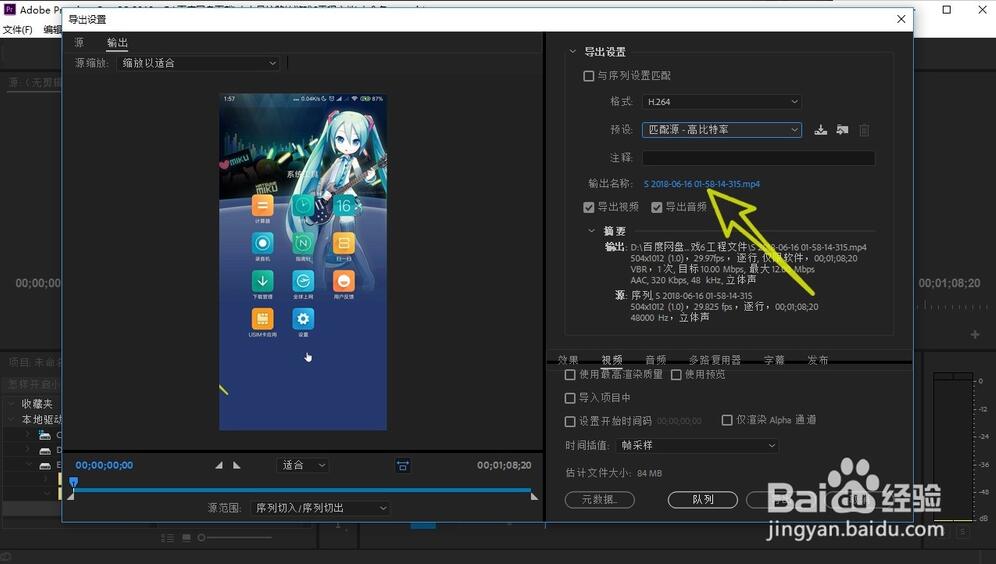
Task: Click the Save Preset icon
Action: 821,130
